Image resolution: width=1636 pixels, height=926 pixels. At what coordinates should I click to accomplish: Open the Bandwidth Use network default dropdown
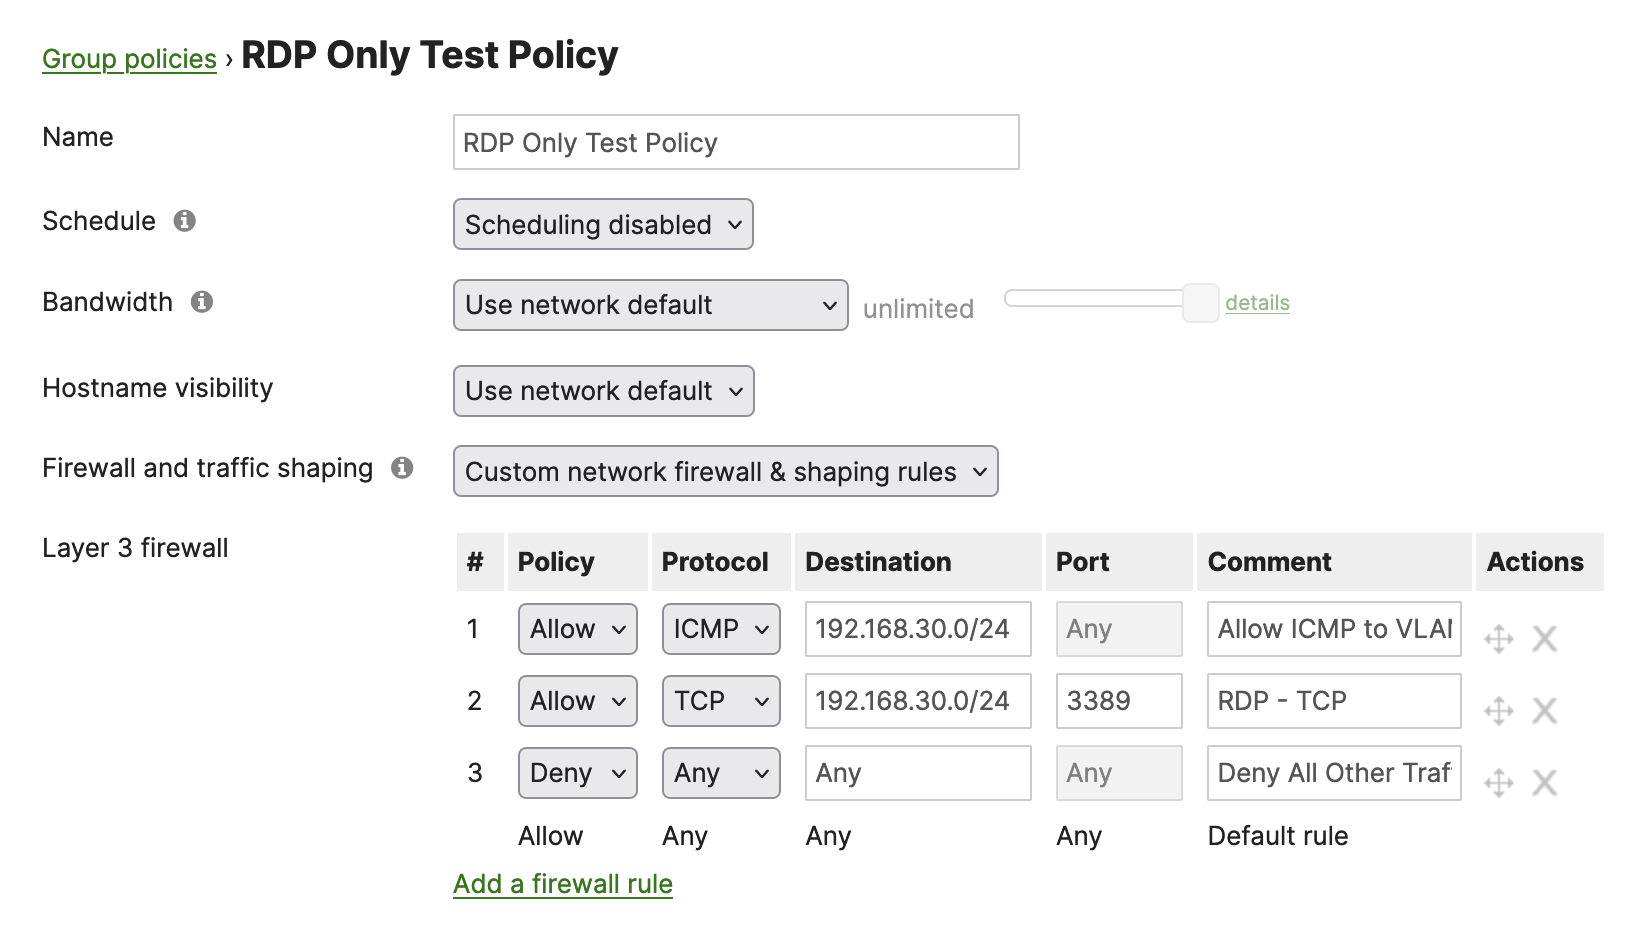pos(650,305)
